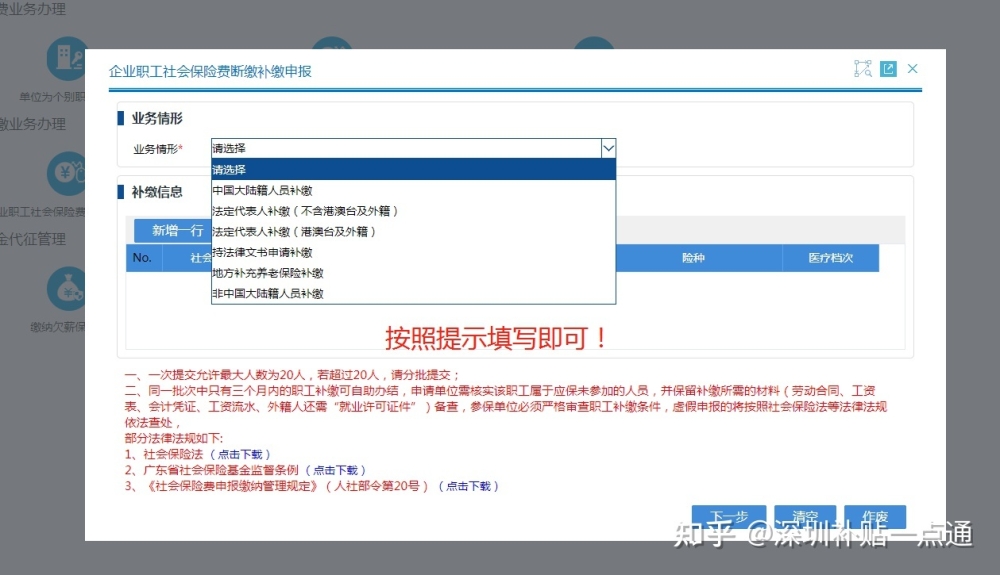Open background 企业职工社会保险费 yen icon

(x=66, y=173)
